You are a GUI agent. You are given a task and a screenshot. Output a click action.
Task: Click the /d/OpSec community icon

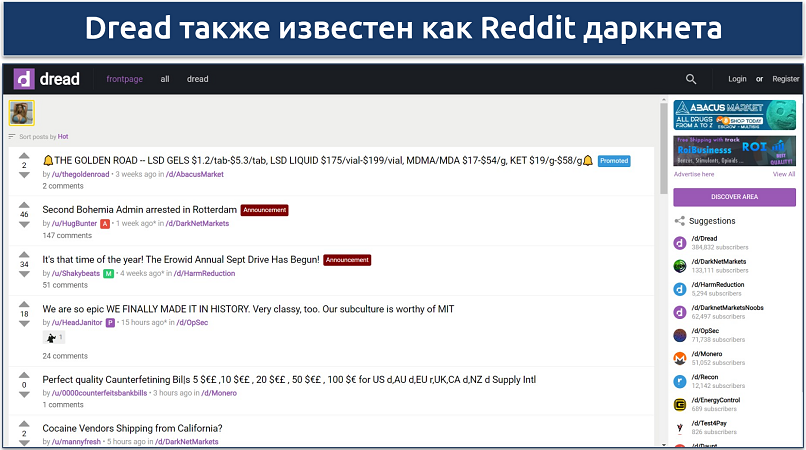[680, 335]
